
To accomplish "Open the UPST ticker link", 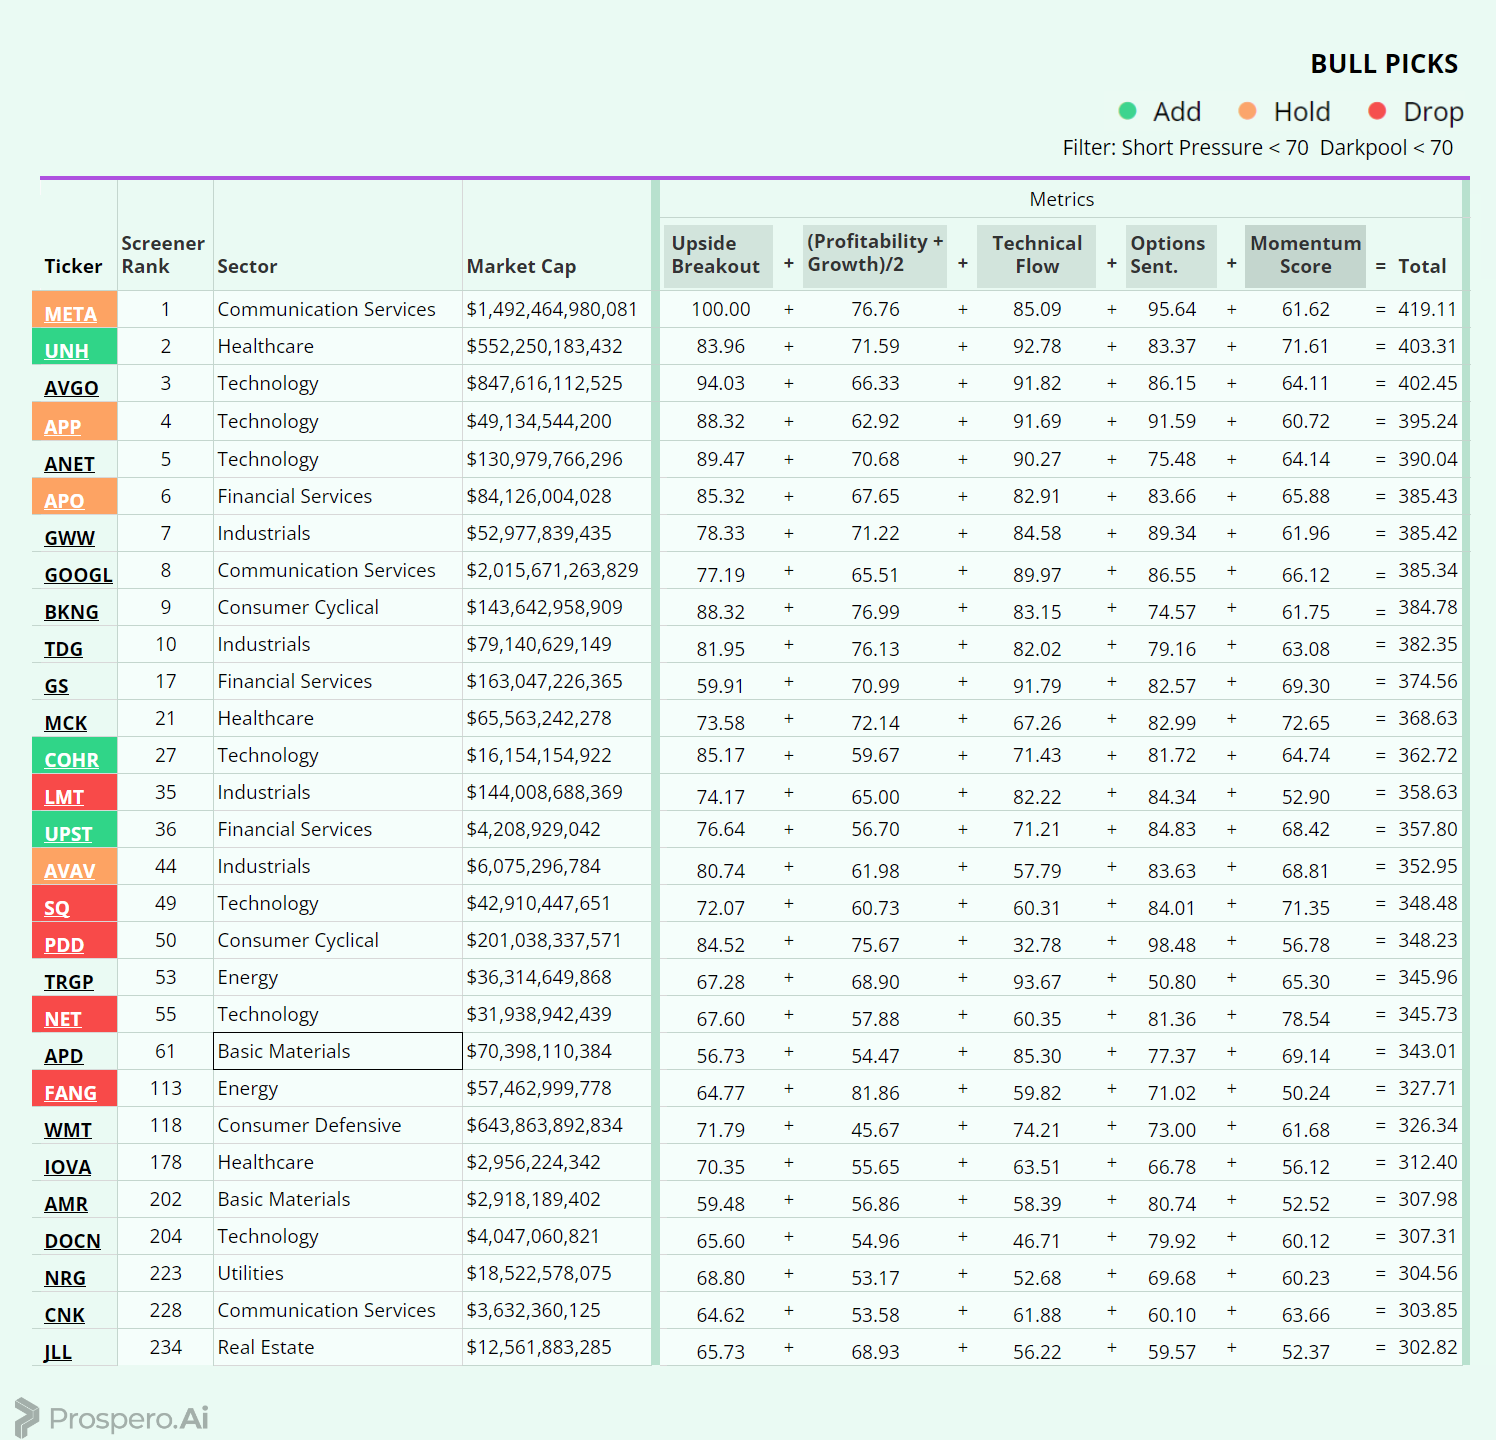I will (68, 834).
